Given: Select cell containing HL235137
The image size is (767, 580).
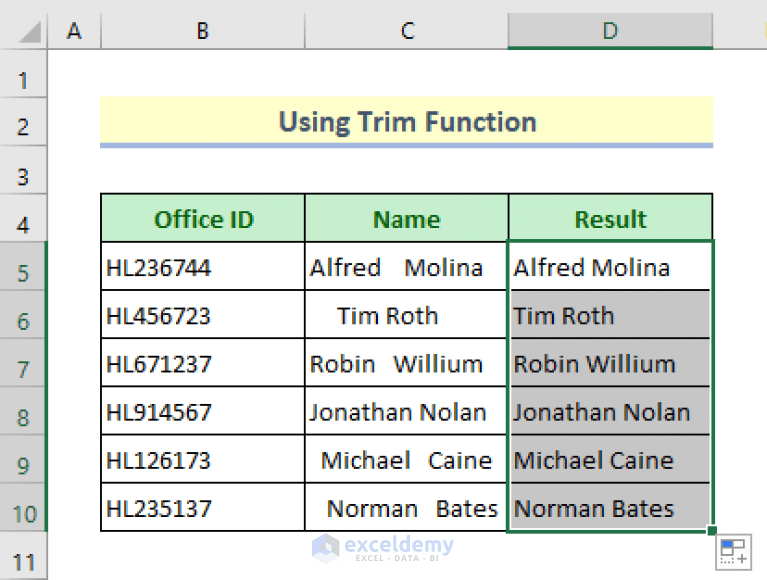Looking at the screenshot, I should (x=203, y=507).
